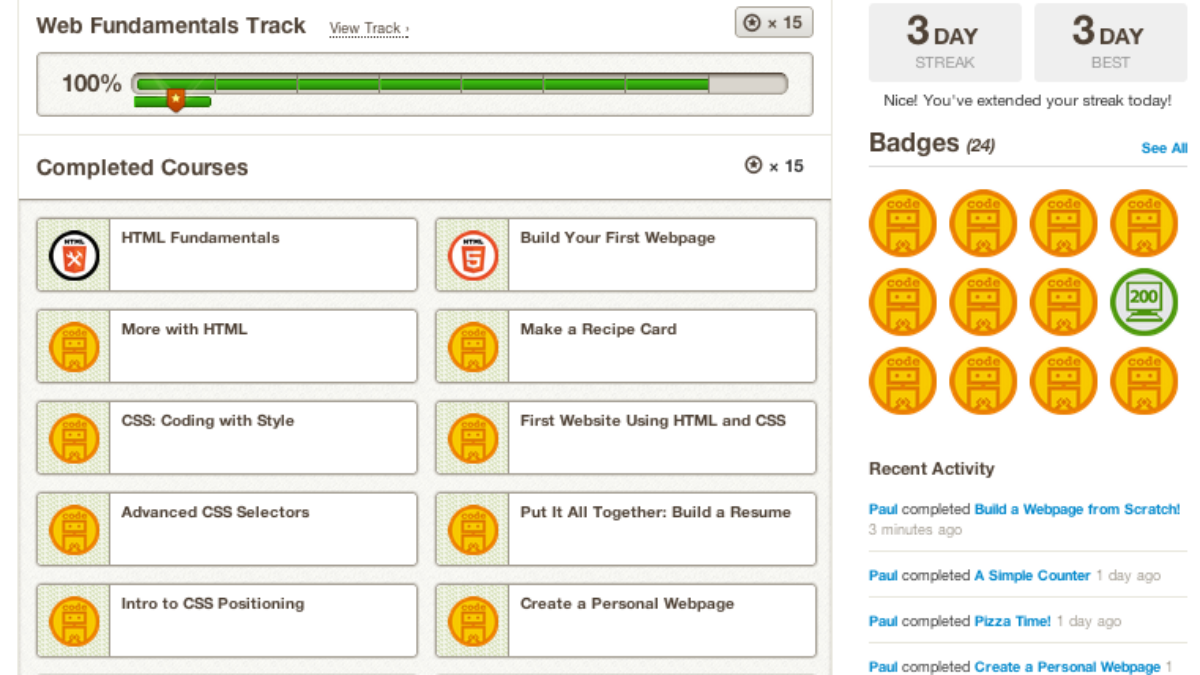Click the first code badge in Badges grid
Screen dimensions: 1200x675
(x=902, y=223)
